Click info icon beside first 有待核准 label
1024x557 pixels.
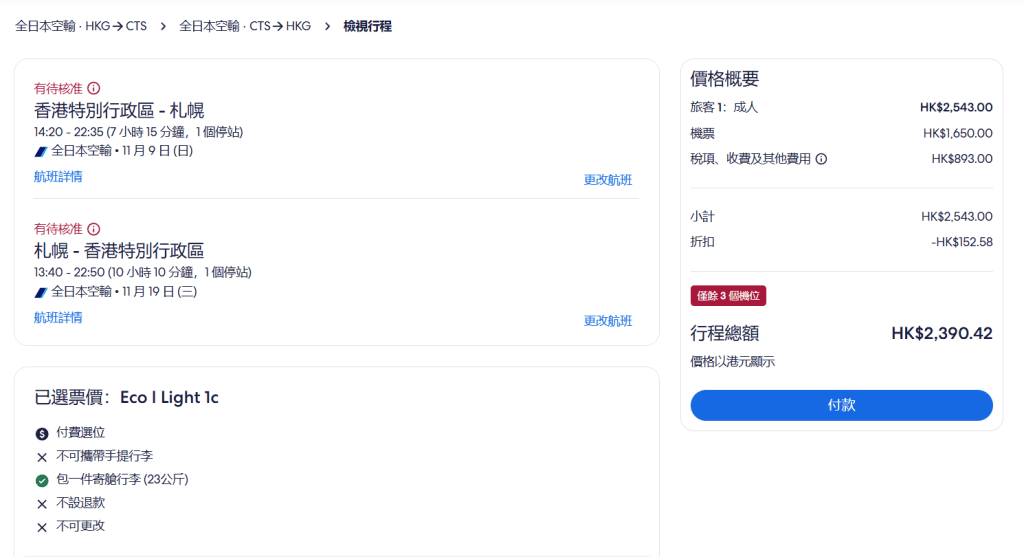click(94, 88)
